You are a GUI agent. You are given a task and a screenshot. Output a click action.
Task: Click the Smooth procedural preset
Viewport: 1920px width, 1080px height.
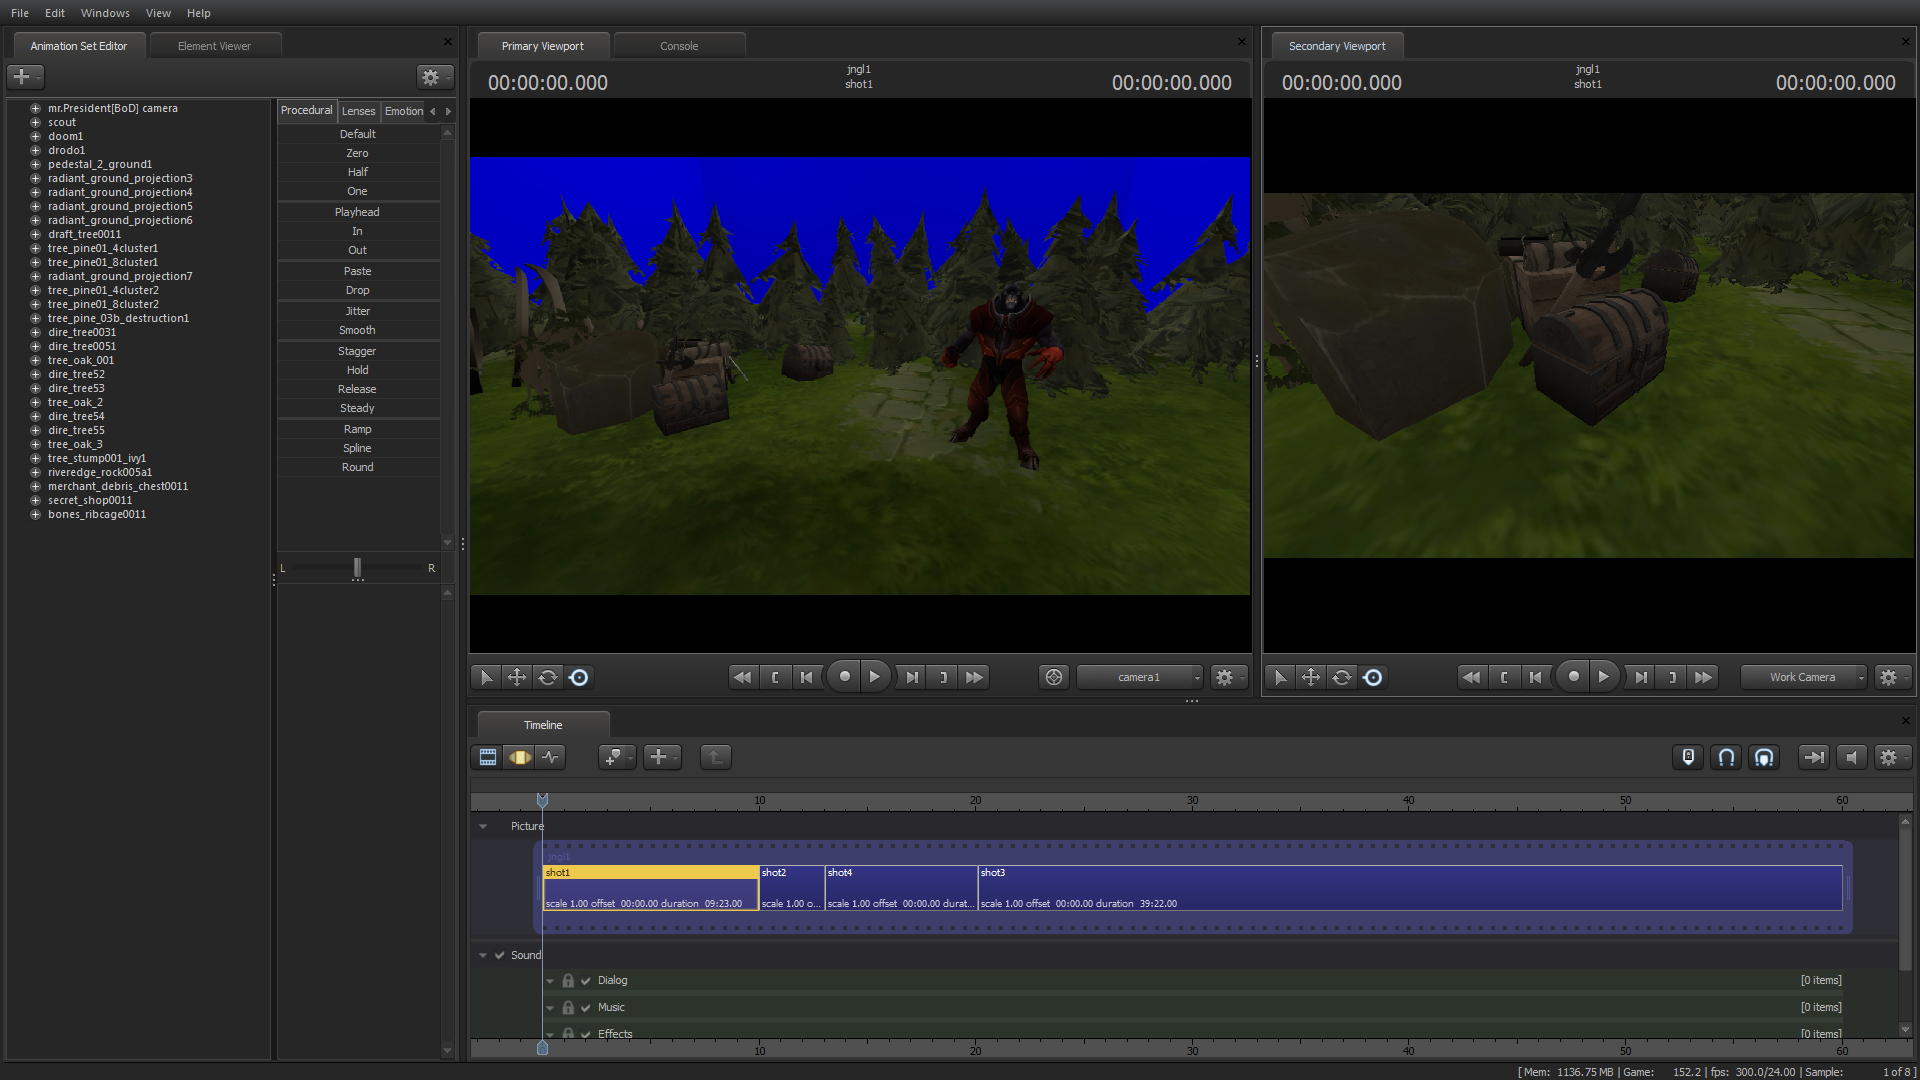point(357,330)
